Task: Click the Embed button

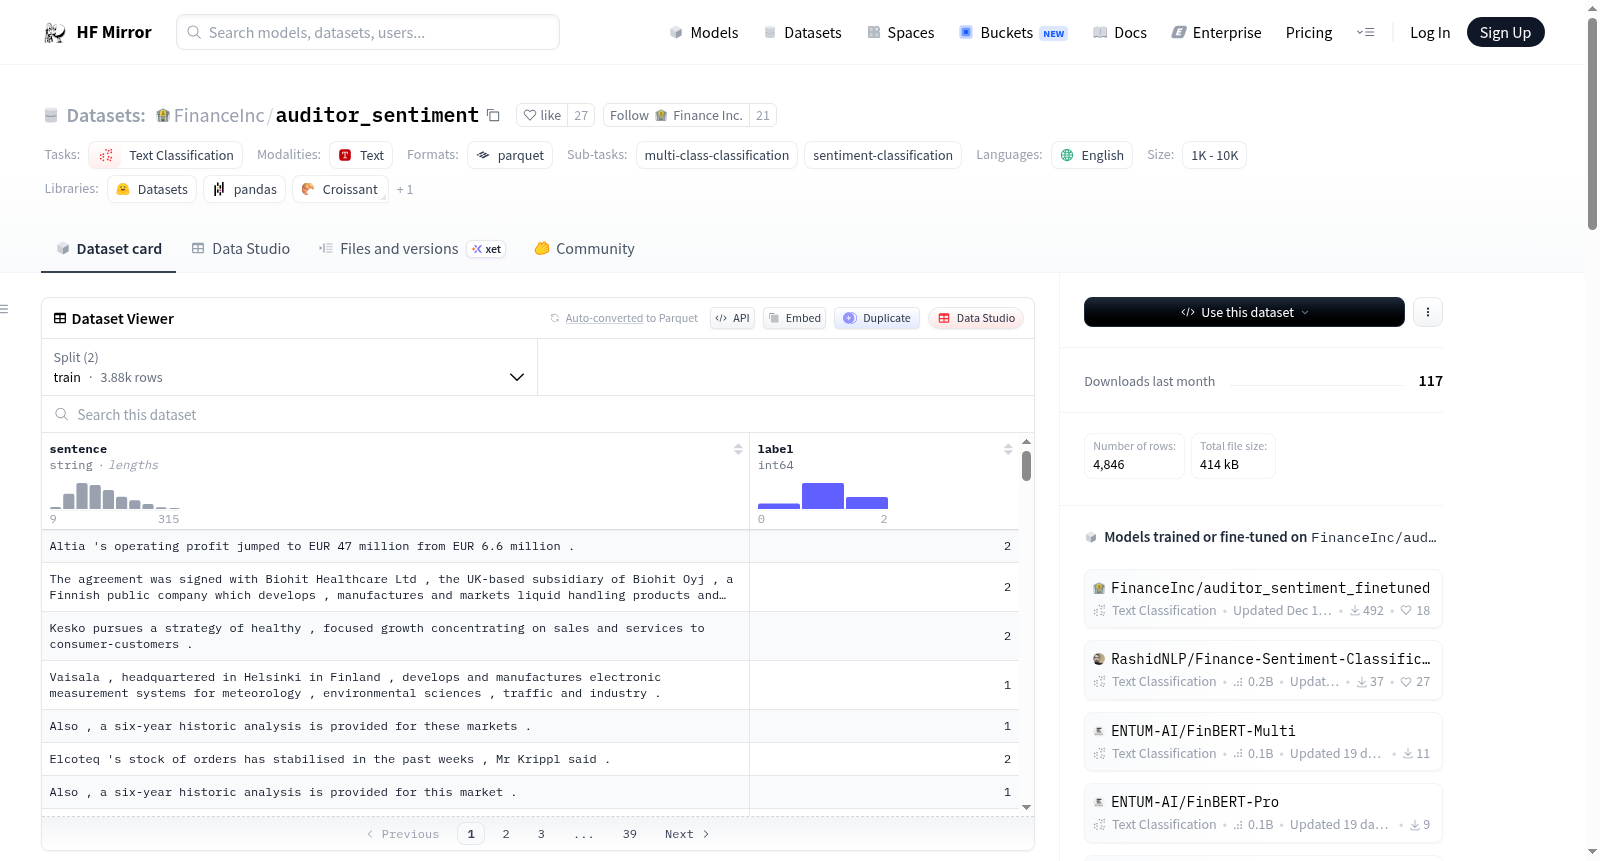Action: coord(794,318)
